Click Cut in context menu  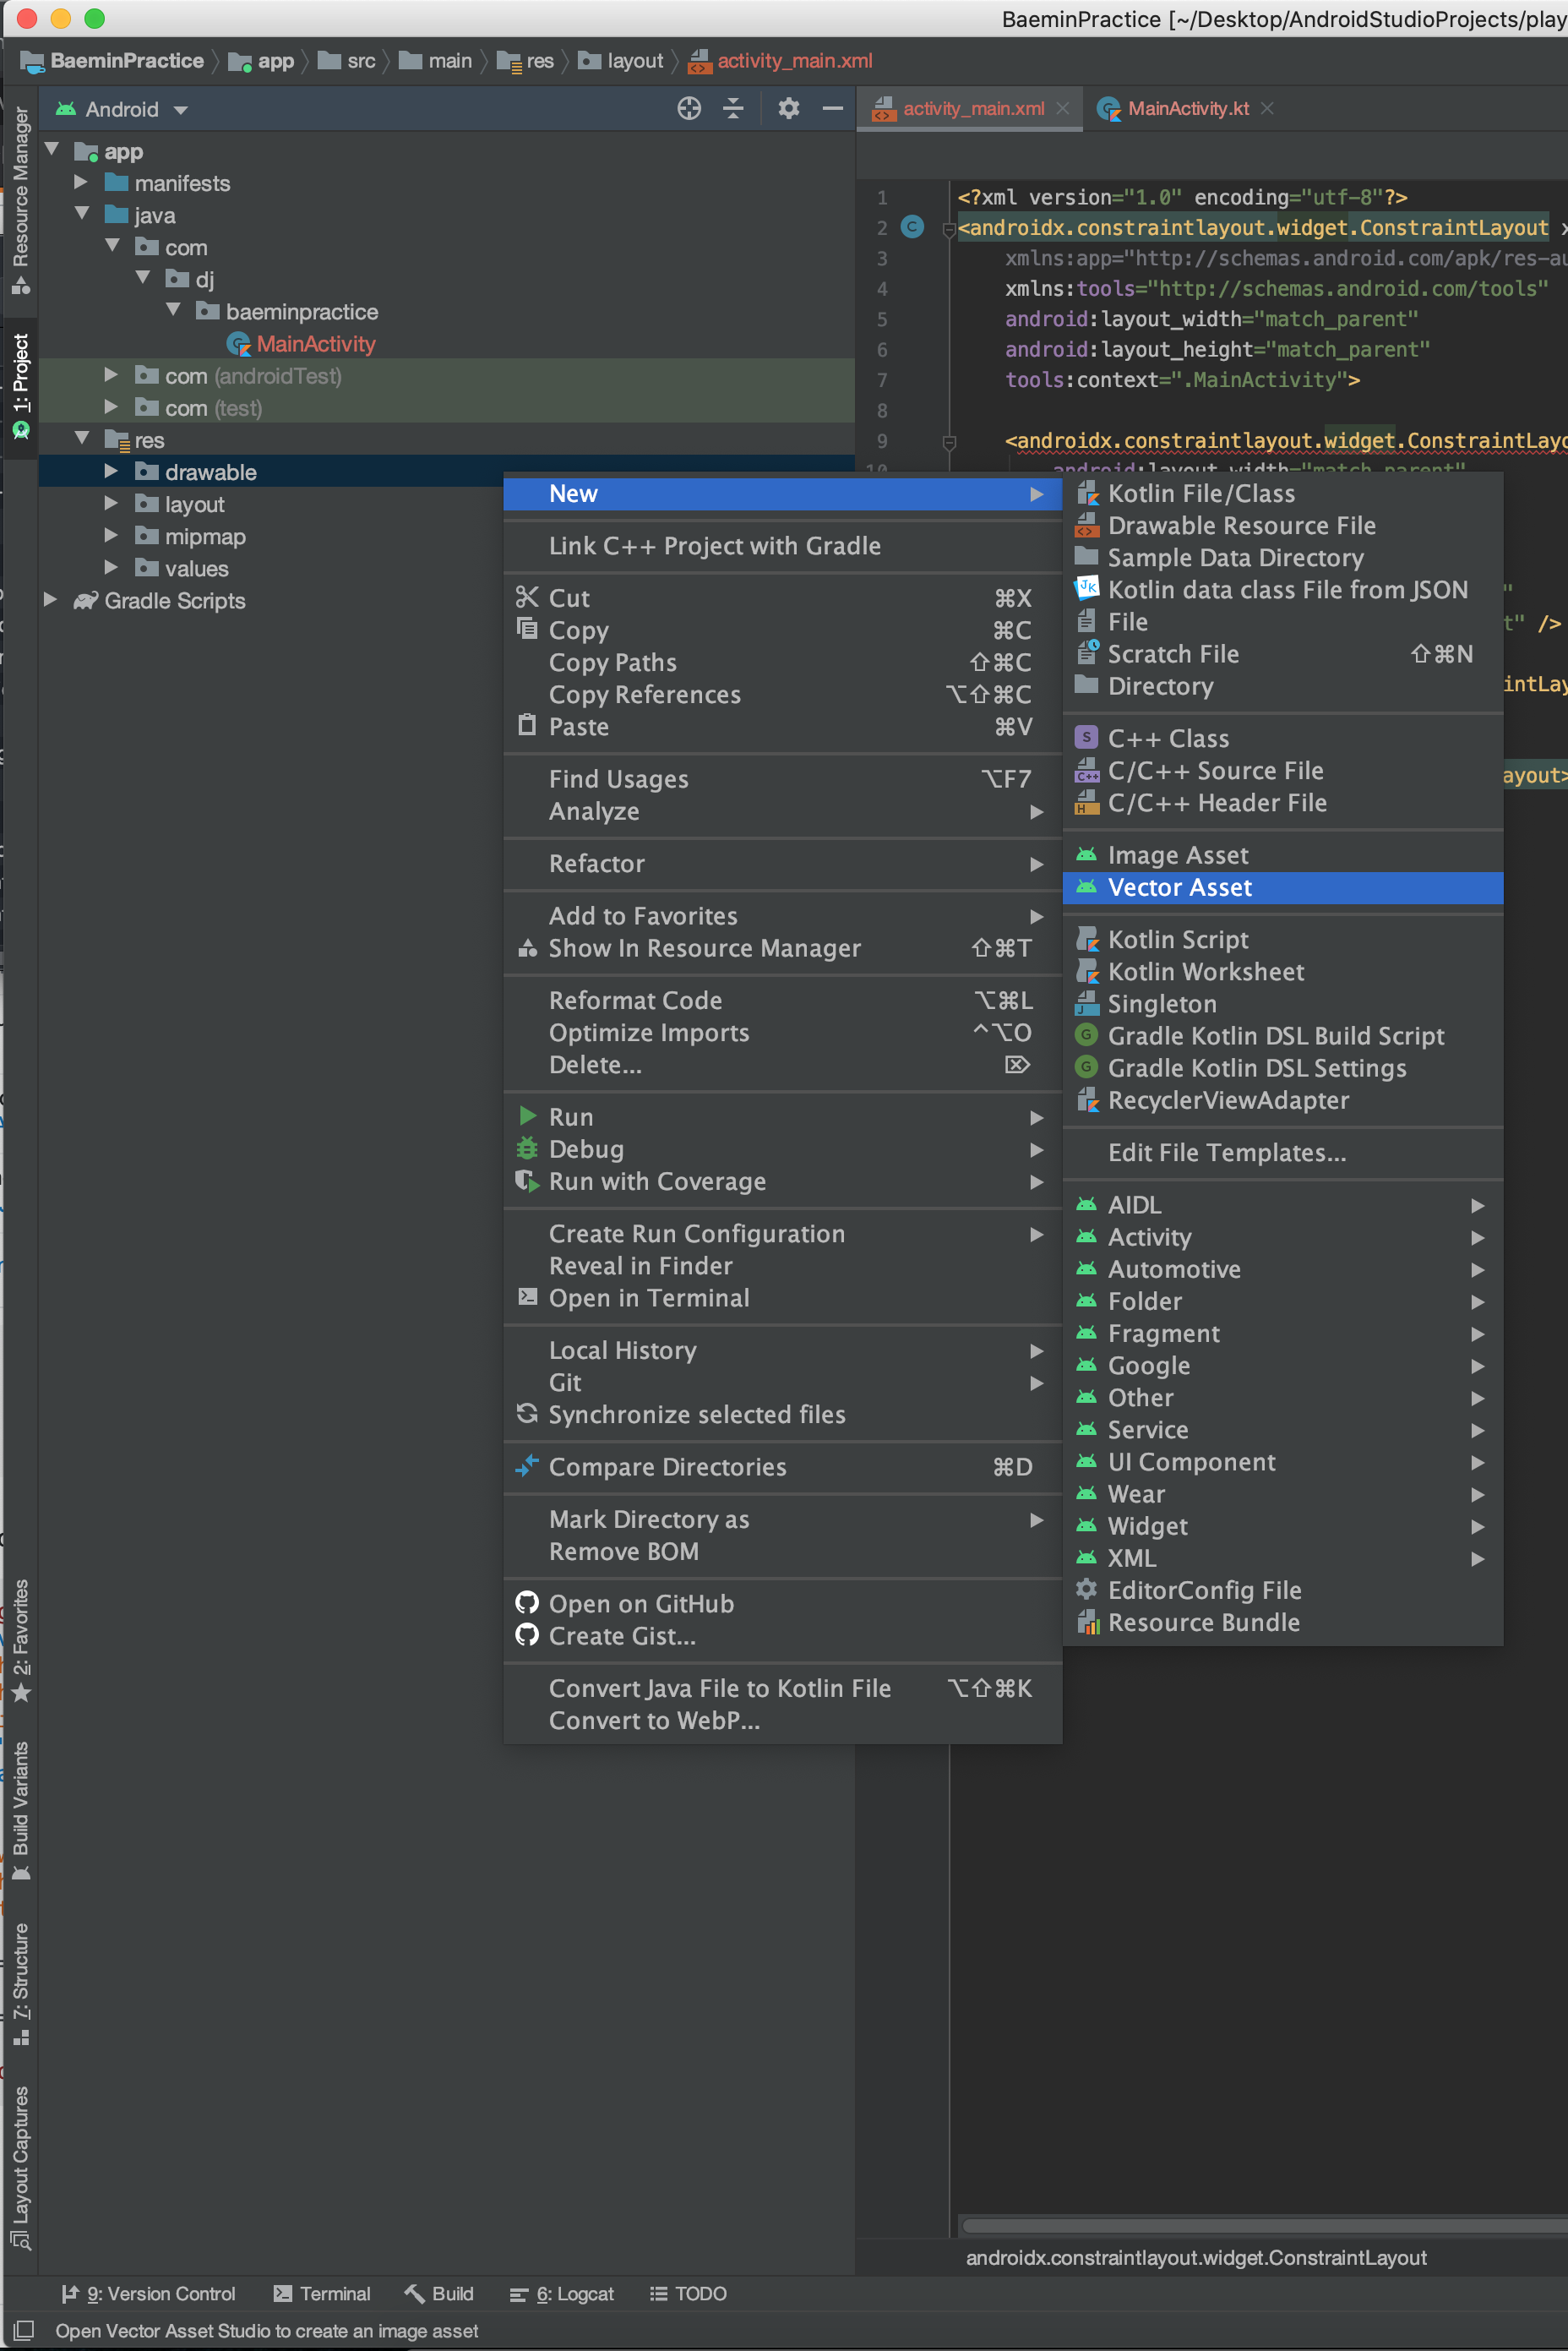click(783, 598)
